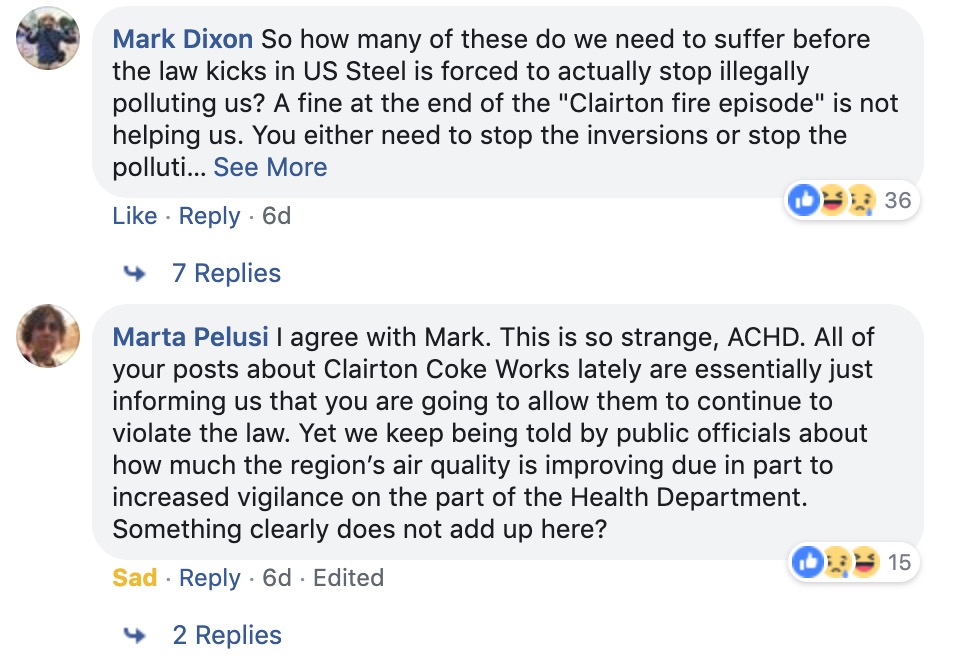Open Mark Dixon's profile
Image resolution: width=958 pixels, height=660 pixels.
182,39
